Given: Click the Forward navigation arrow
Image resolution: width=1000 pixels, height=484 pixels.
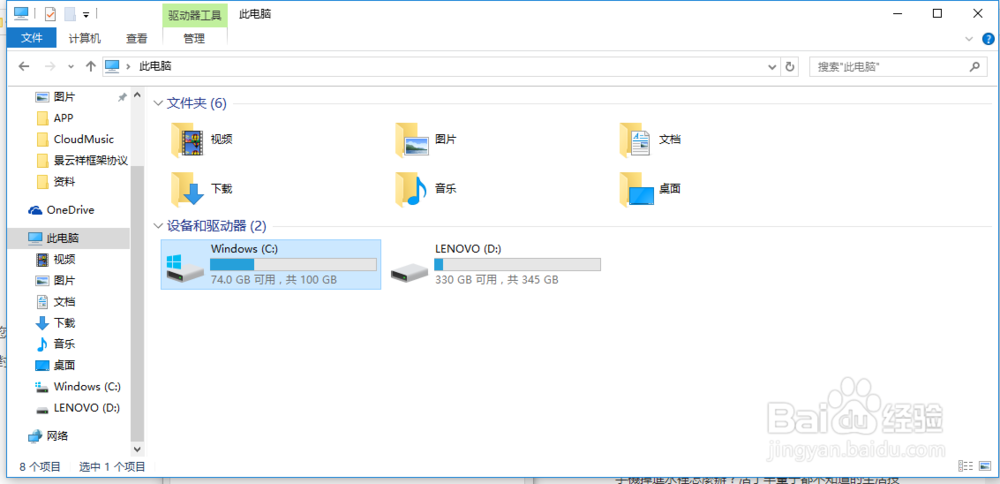Looking at the screenshot, I should tap(50, 66).
